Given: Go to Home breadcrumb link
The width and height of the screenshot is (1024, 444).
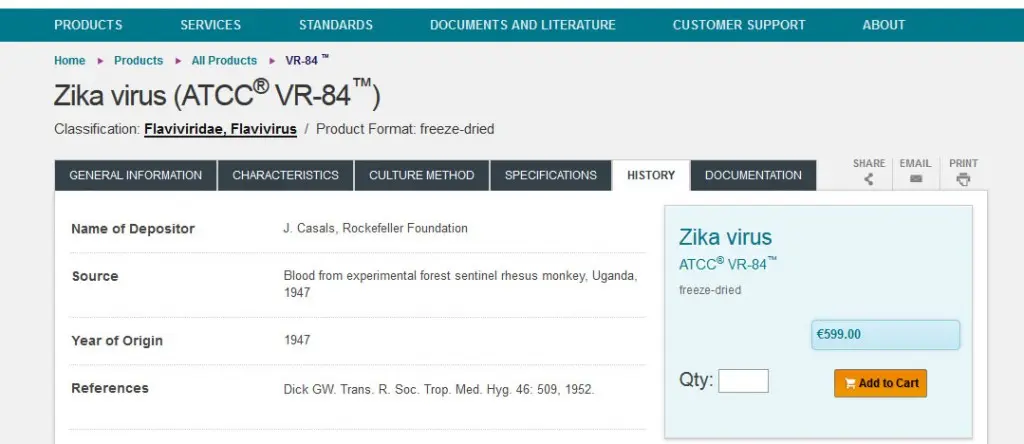Looking at the screenshot, I should (69, 60).
